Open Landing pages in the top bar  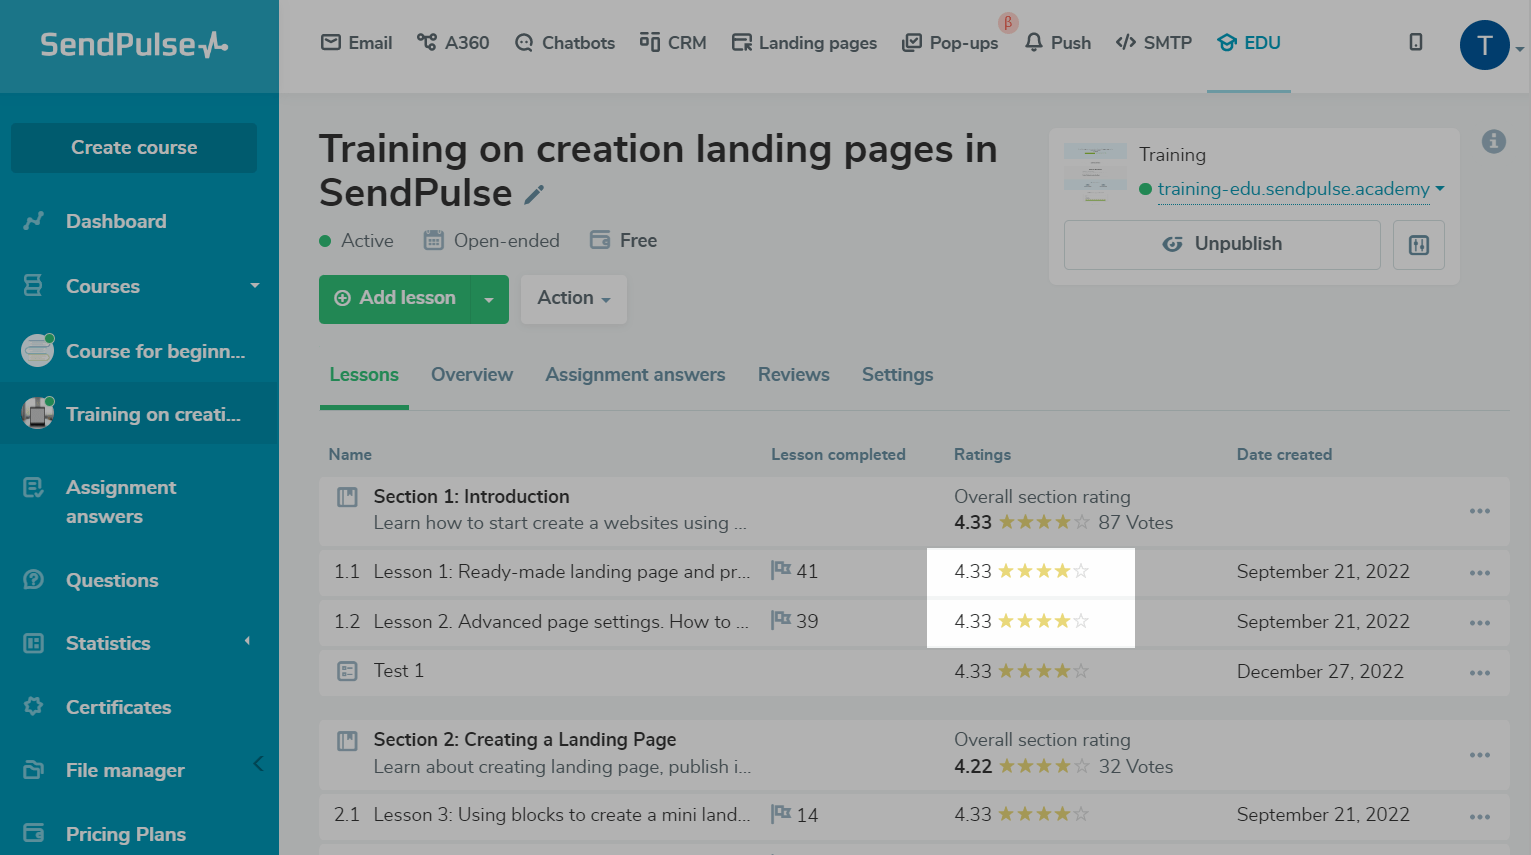pos(804,43)
